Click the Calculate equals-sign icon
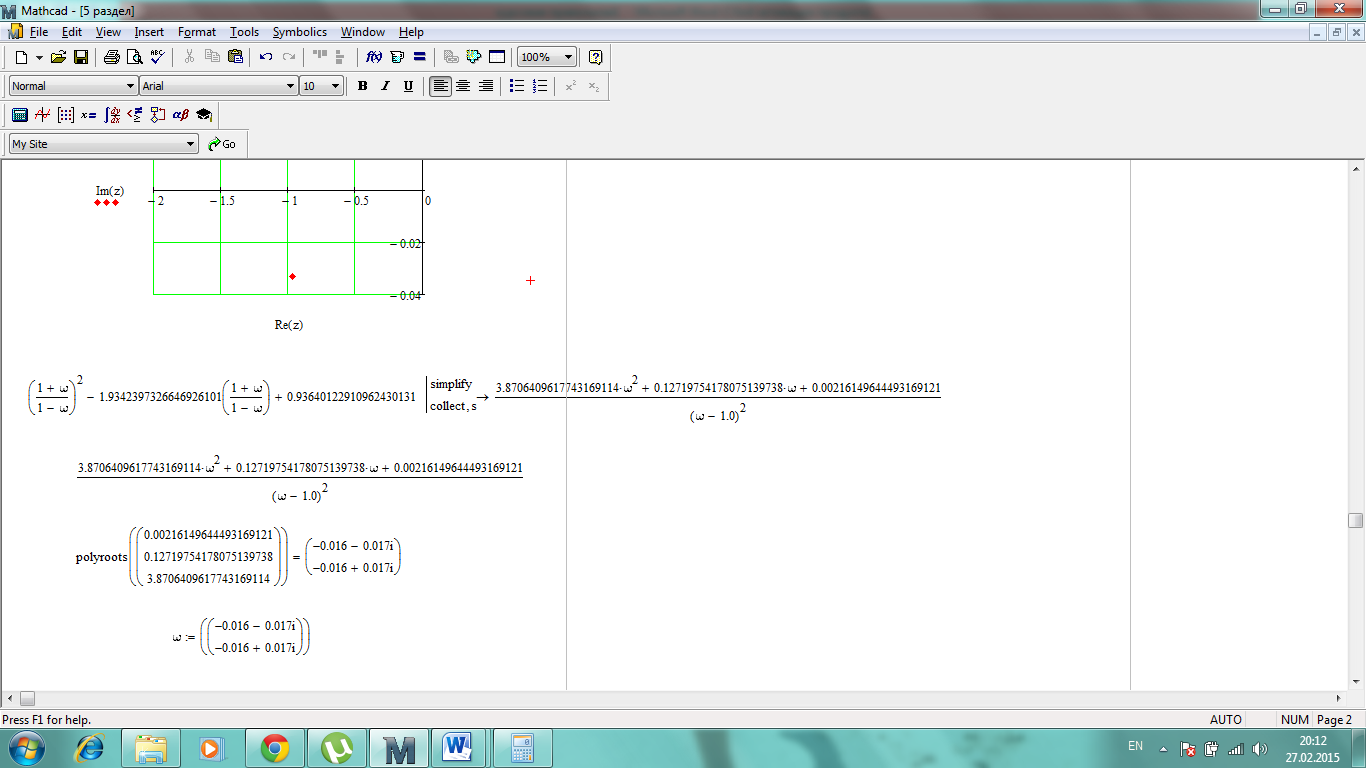Screen dimensions: 1366x768 pos(420,57)
